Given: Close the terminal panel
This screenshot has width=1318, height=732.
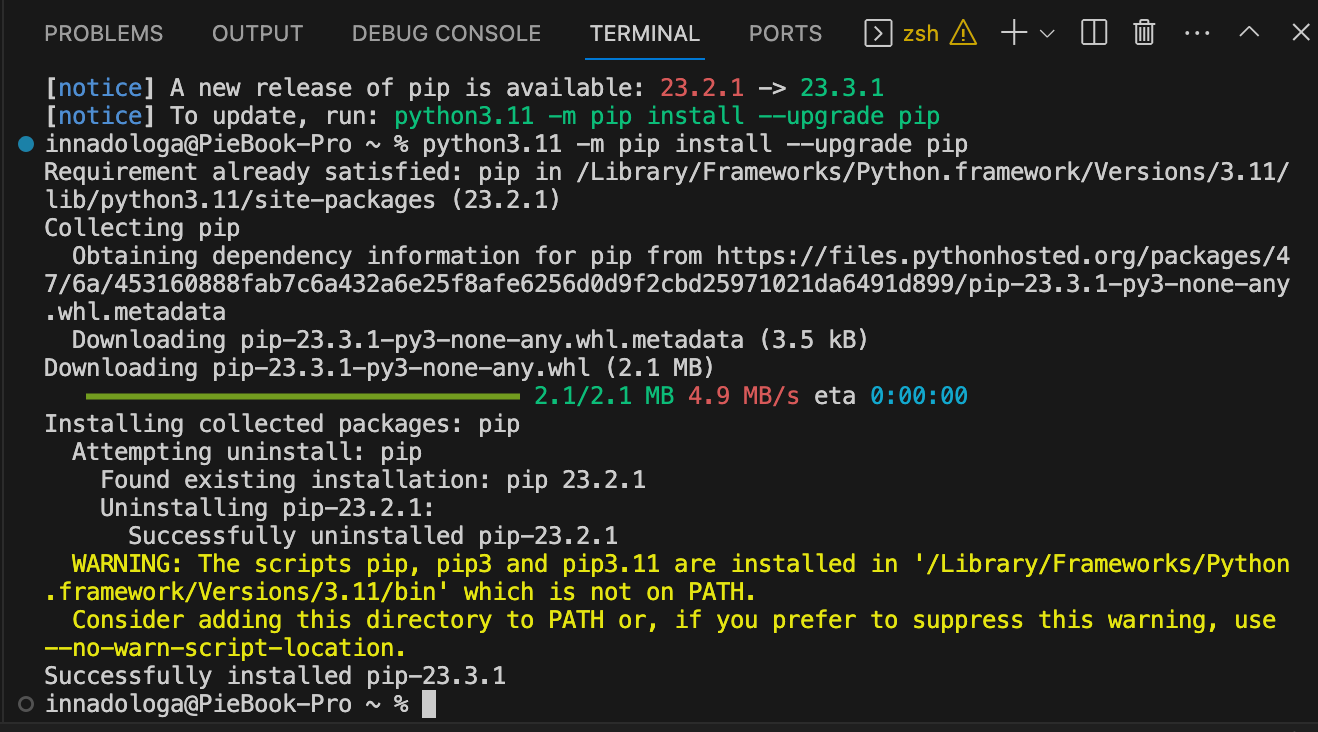Looking at the screenshot, I should tap(1299, 32).
